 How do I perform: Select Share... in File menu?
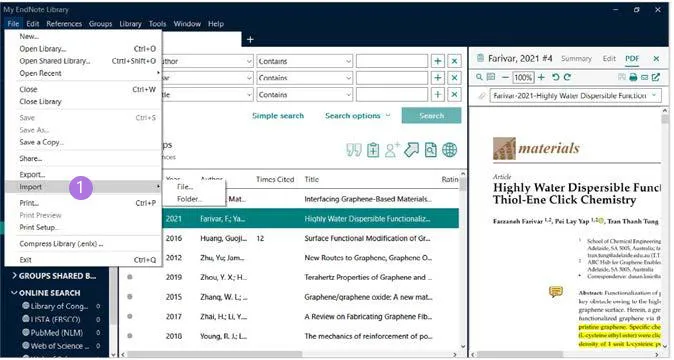(x=31, y=159)
